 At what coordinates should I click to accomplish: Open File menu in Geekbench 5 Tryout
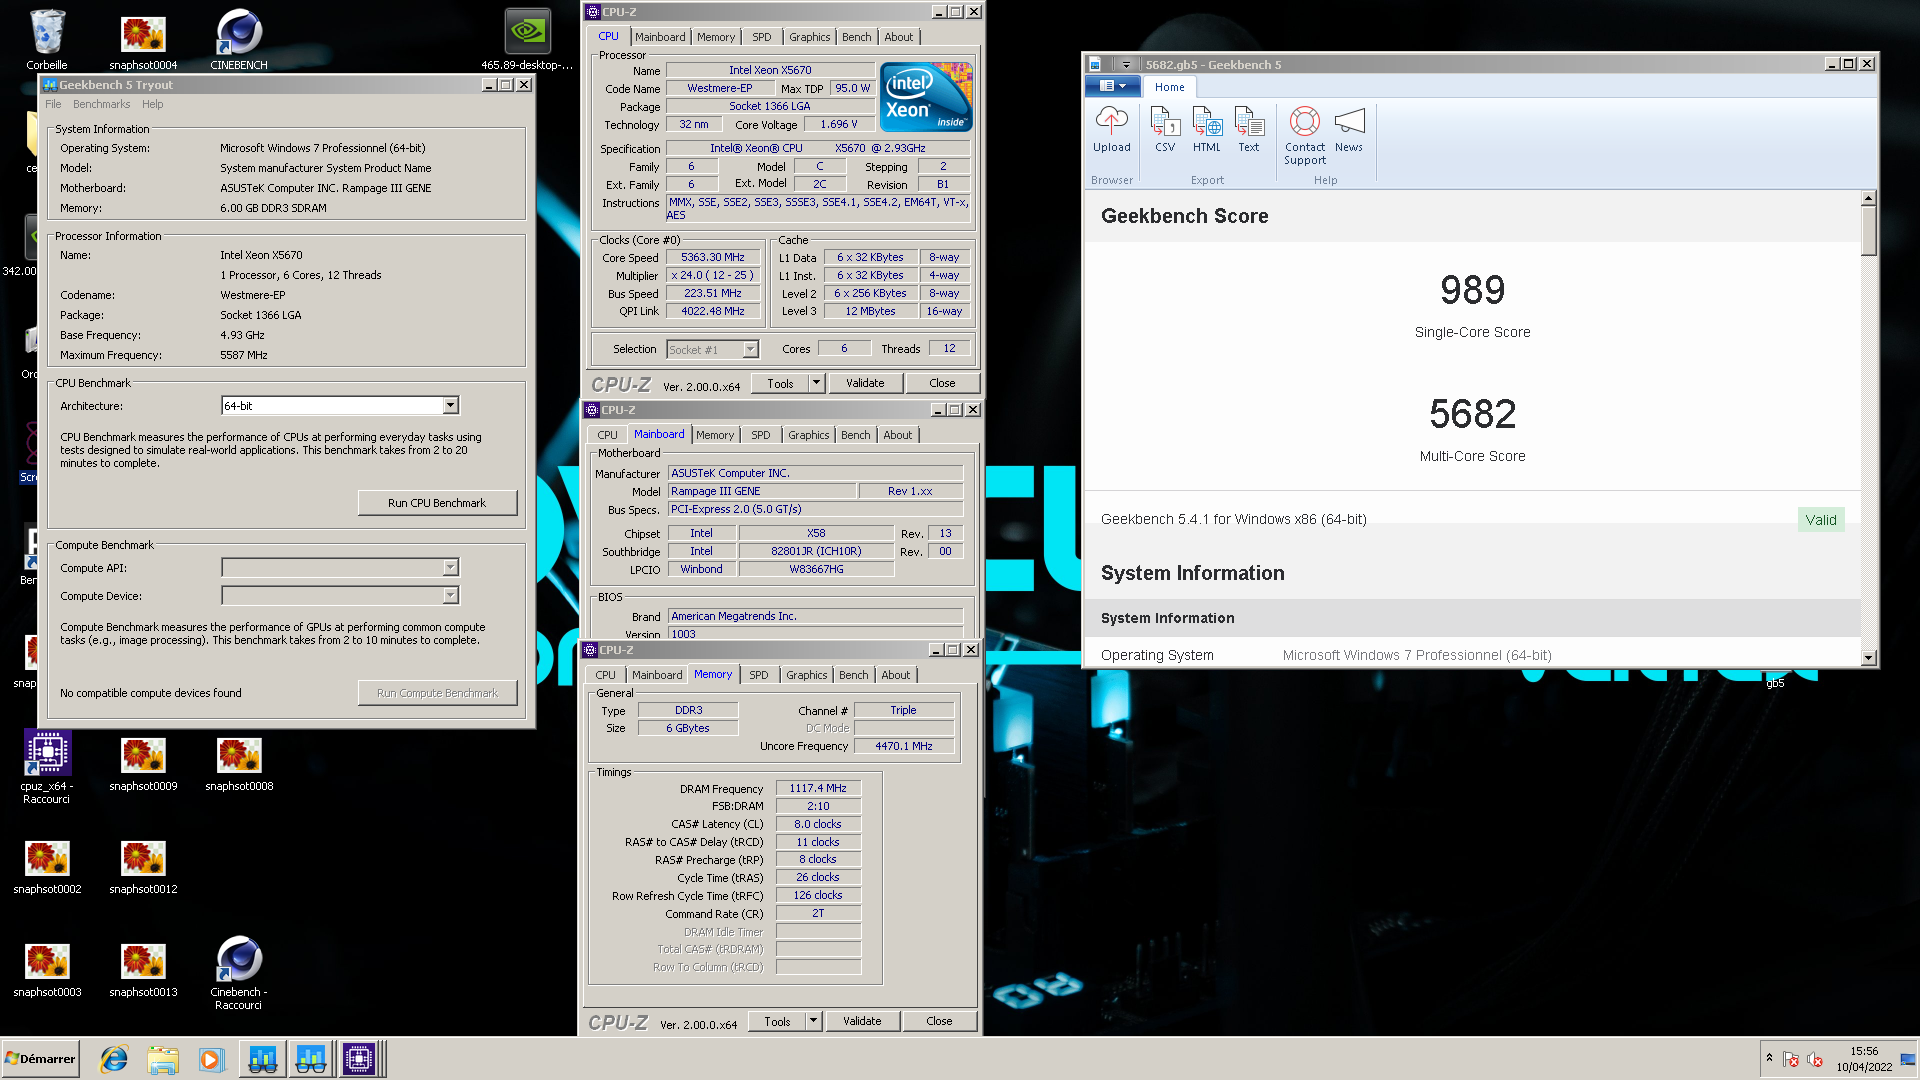[x=53, y=104]
